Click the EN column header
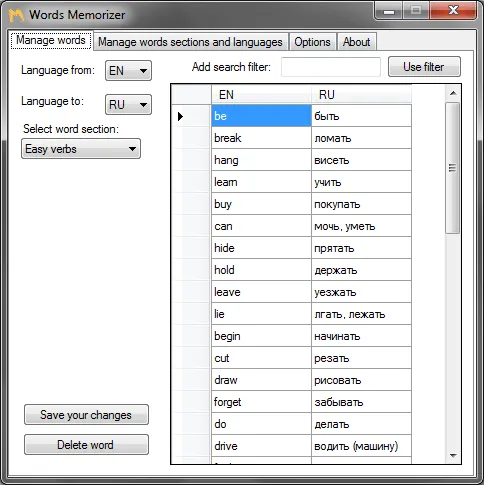 point(261,95)
